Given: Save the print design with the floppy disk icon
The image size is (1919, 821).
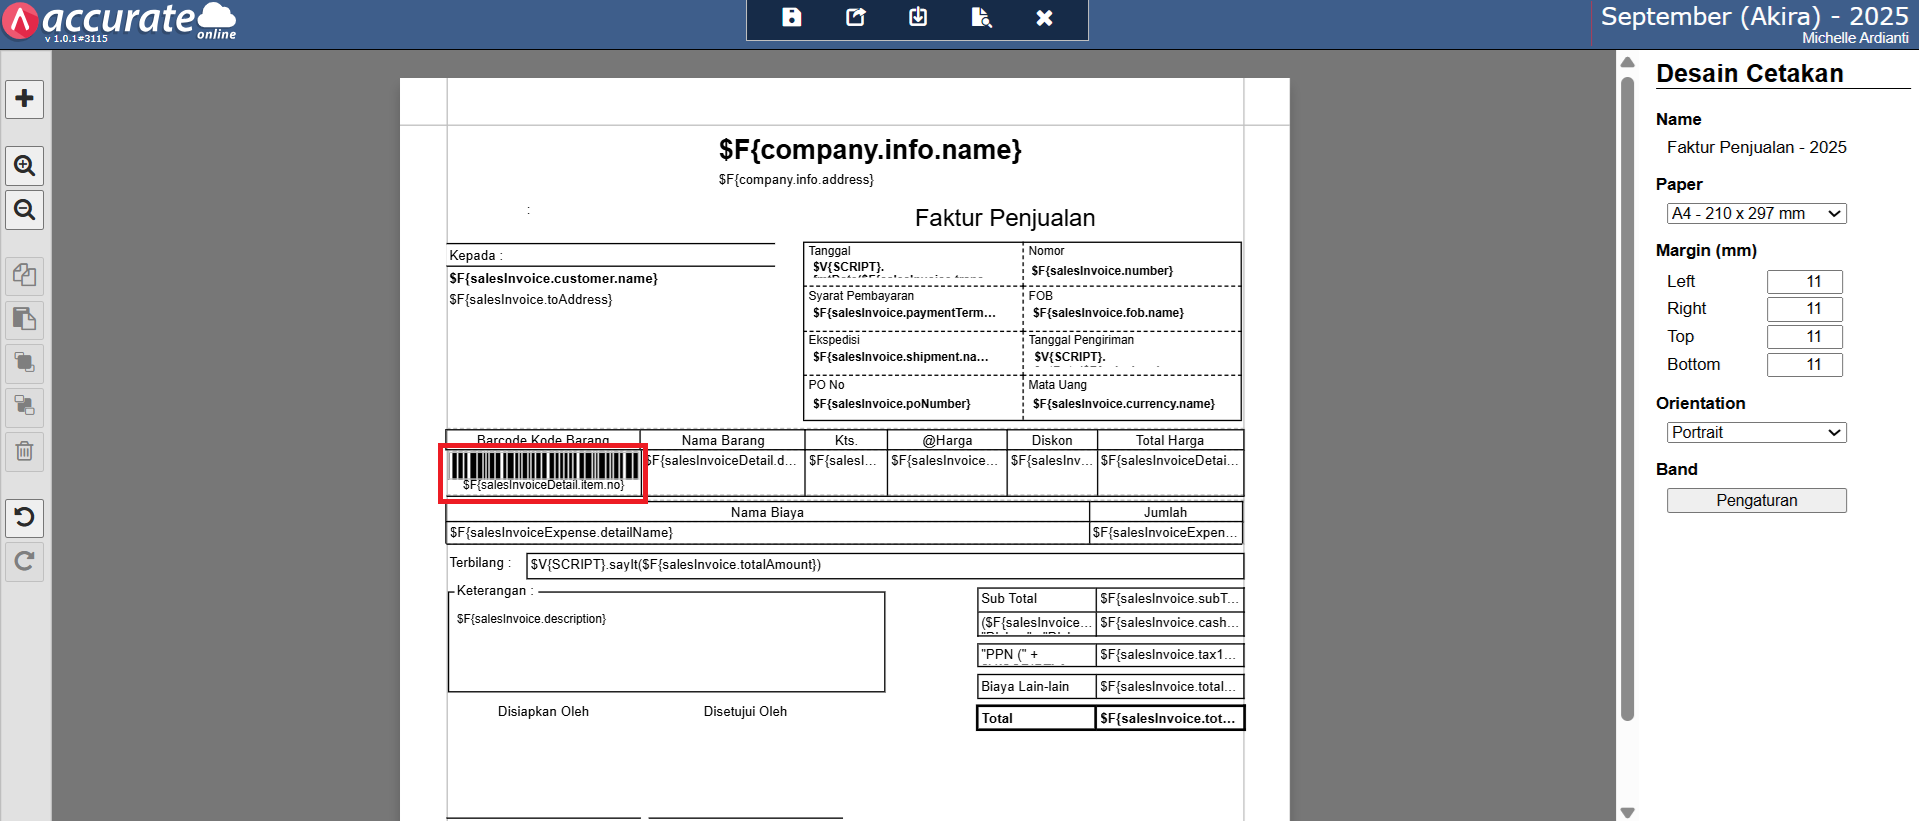Looking at the screenshot, I should point(791,18).
